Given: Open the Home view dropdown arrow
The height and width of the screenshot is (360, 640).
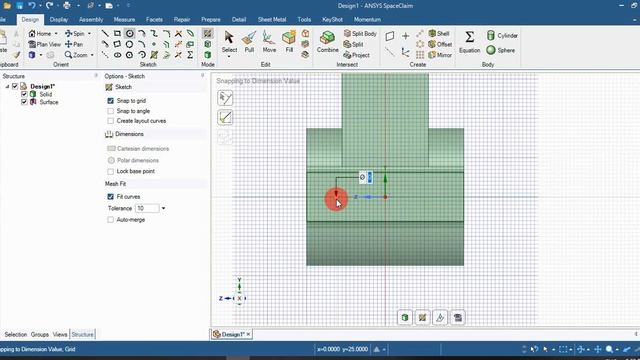Looking at the screenshot, I should click(x=56, y=33).
